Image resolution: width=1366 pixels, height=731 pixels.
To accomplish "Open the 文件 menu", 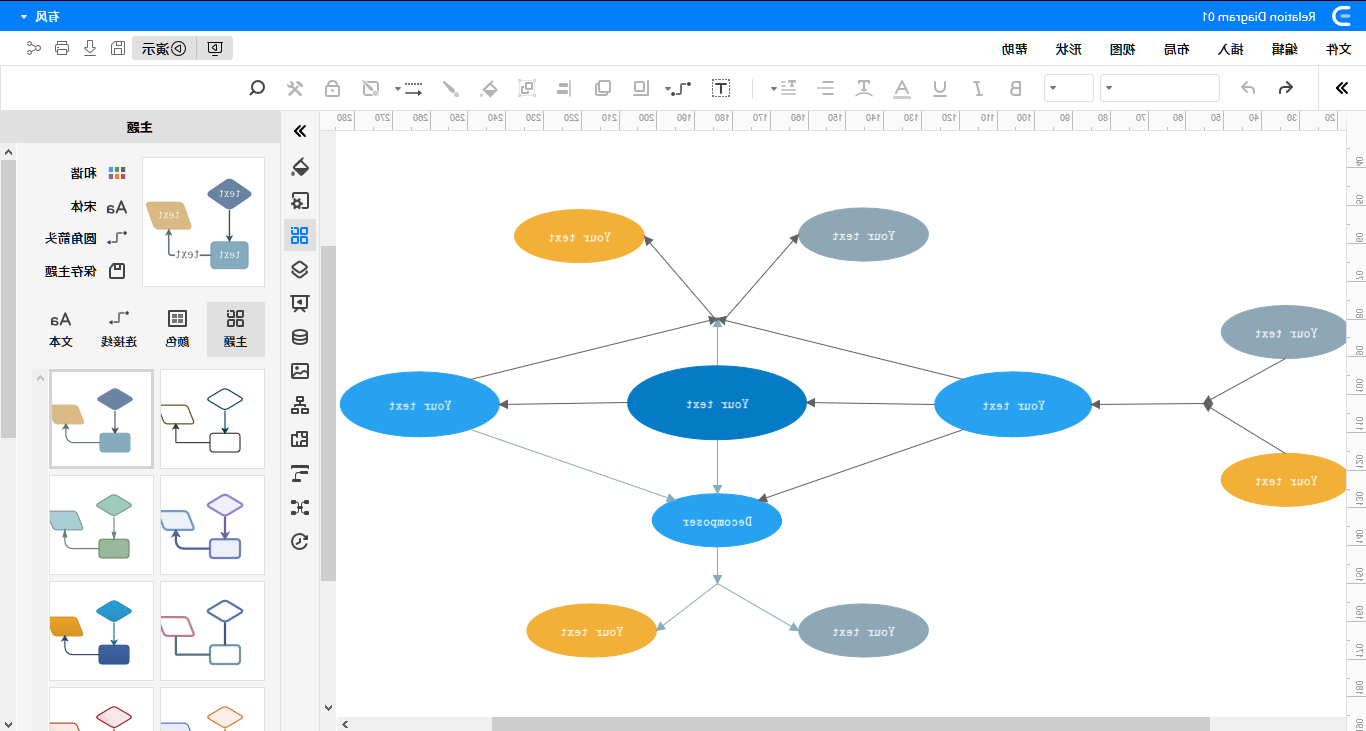I will pos(1338,48).
